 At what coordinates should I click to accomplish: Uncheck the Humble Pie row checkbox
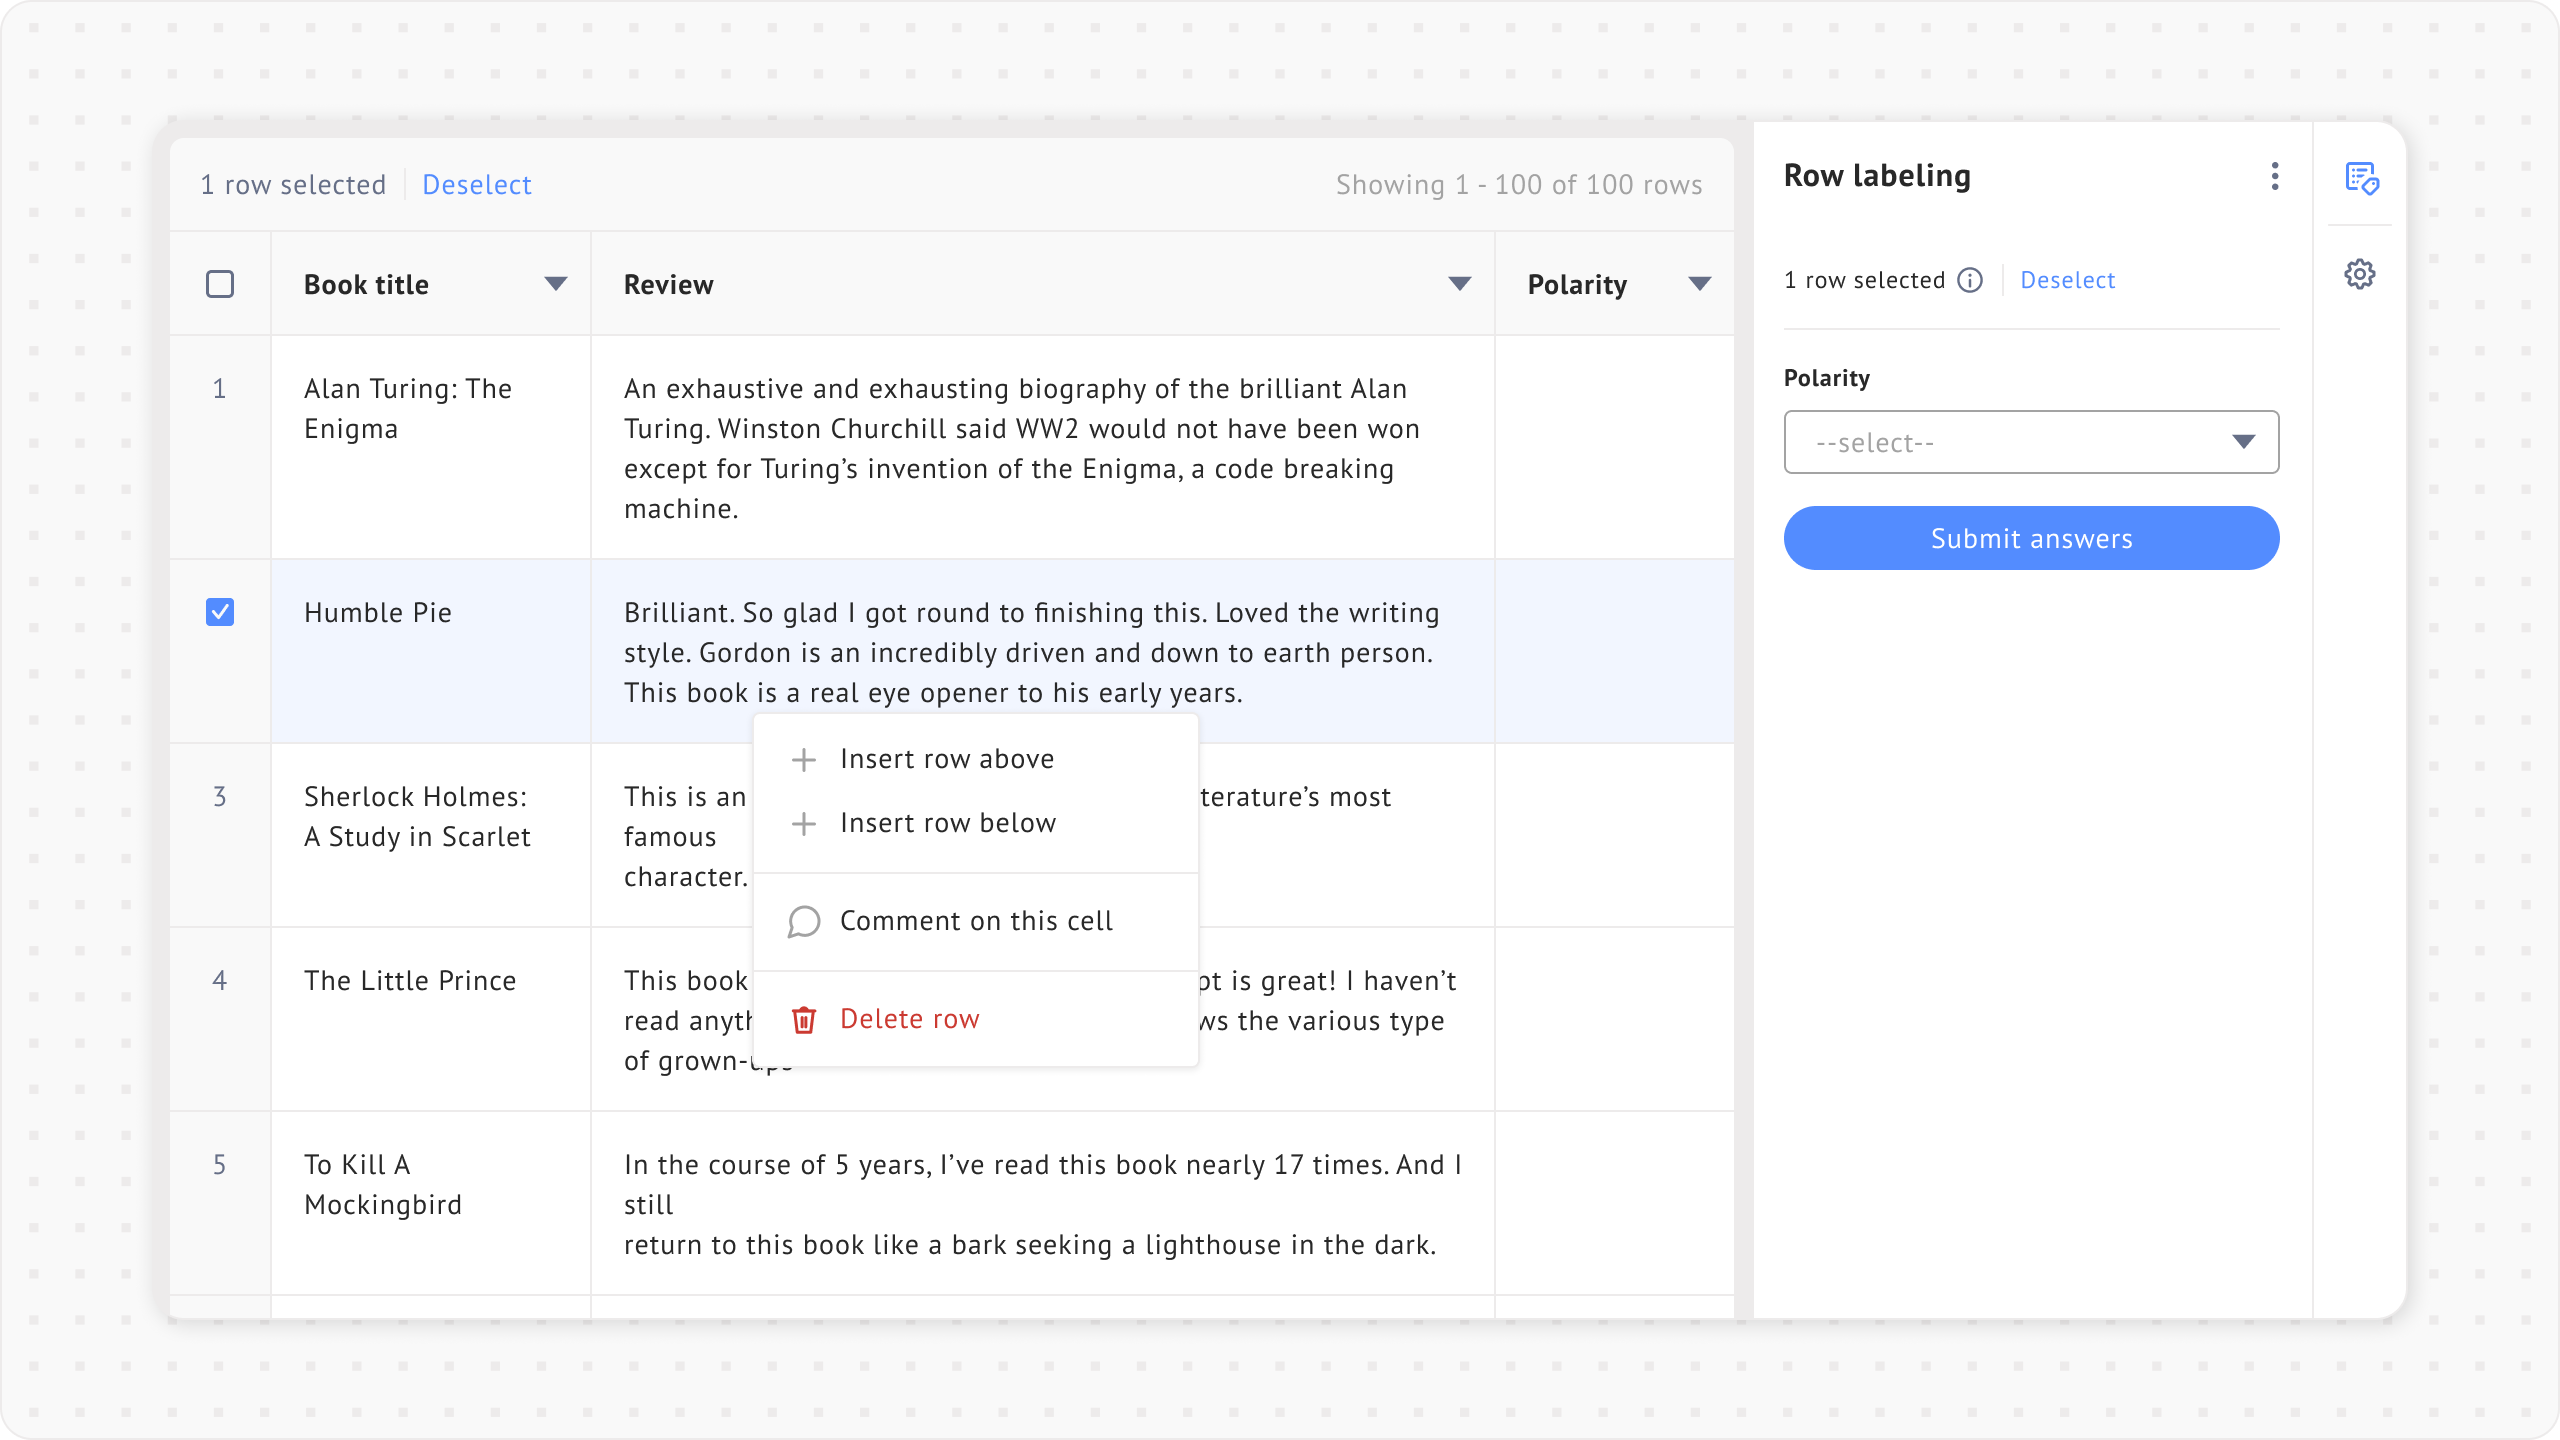coord(220,612)
